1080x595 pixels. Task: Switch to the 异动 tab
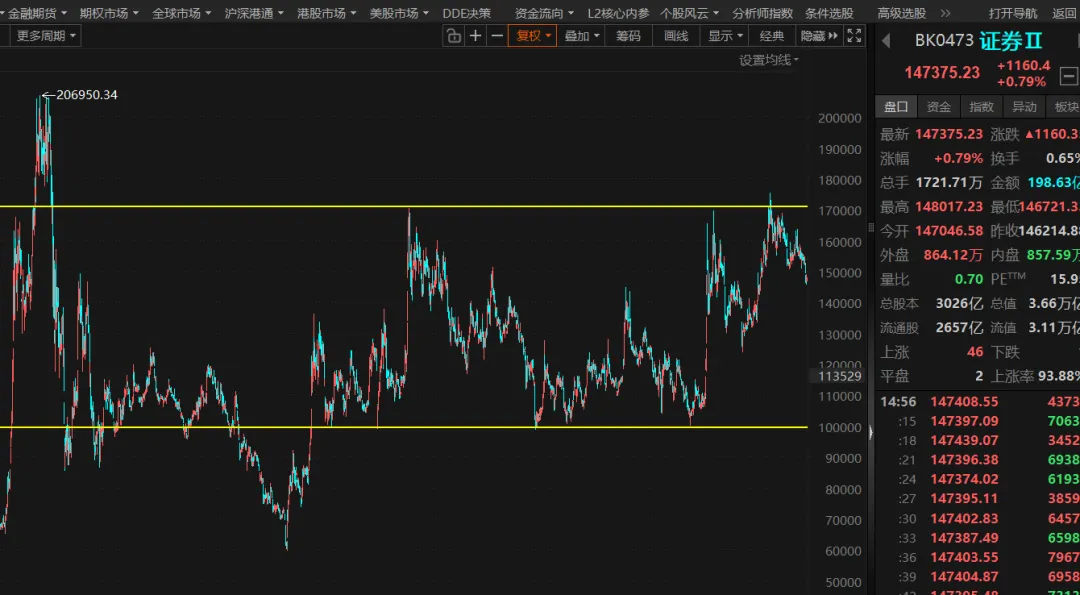tap(1024, 106)
